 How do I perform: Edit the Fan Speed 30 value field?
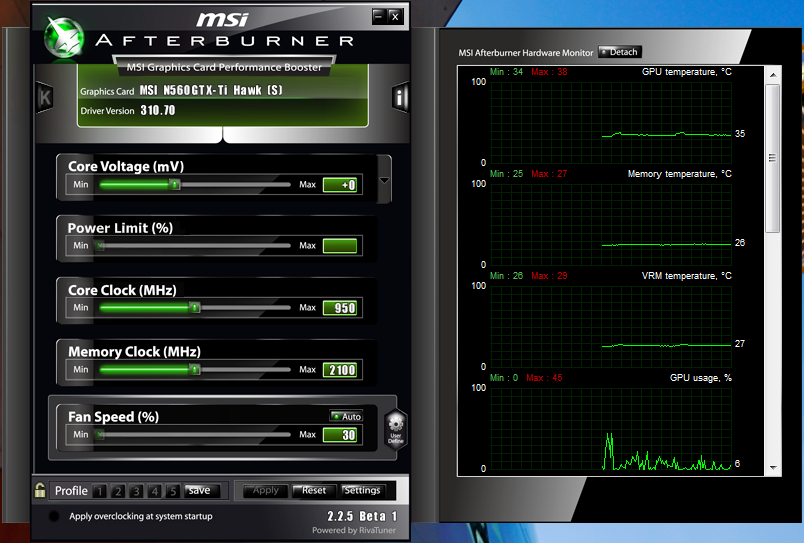340,435
